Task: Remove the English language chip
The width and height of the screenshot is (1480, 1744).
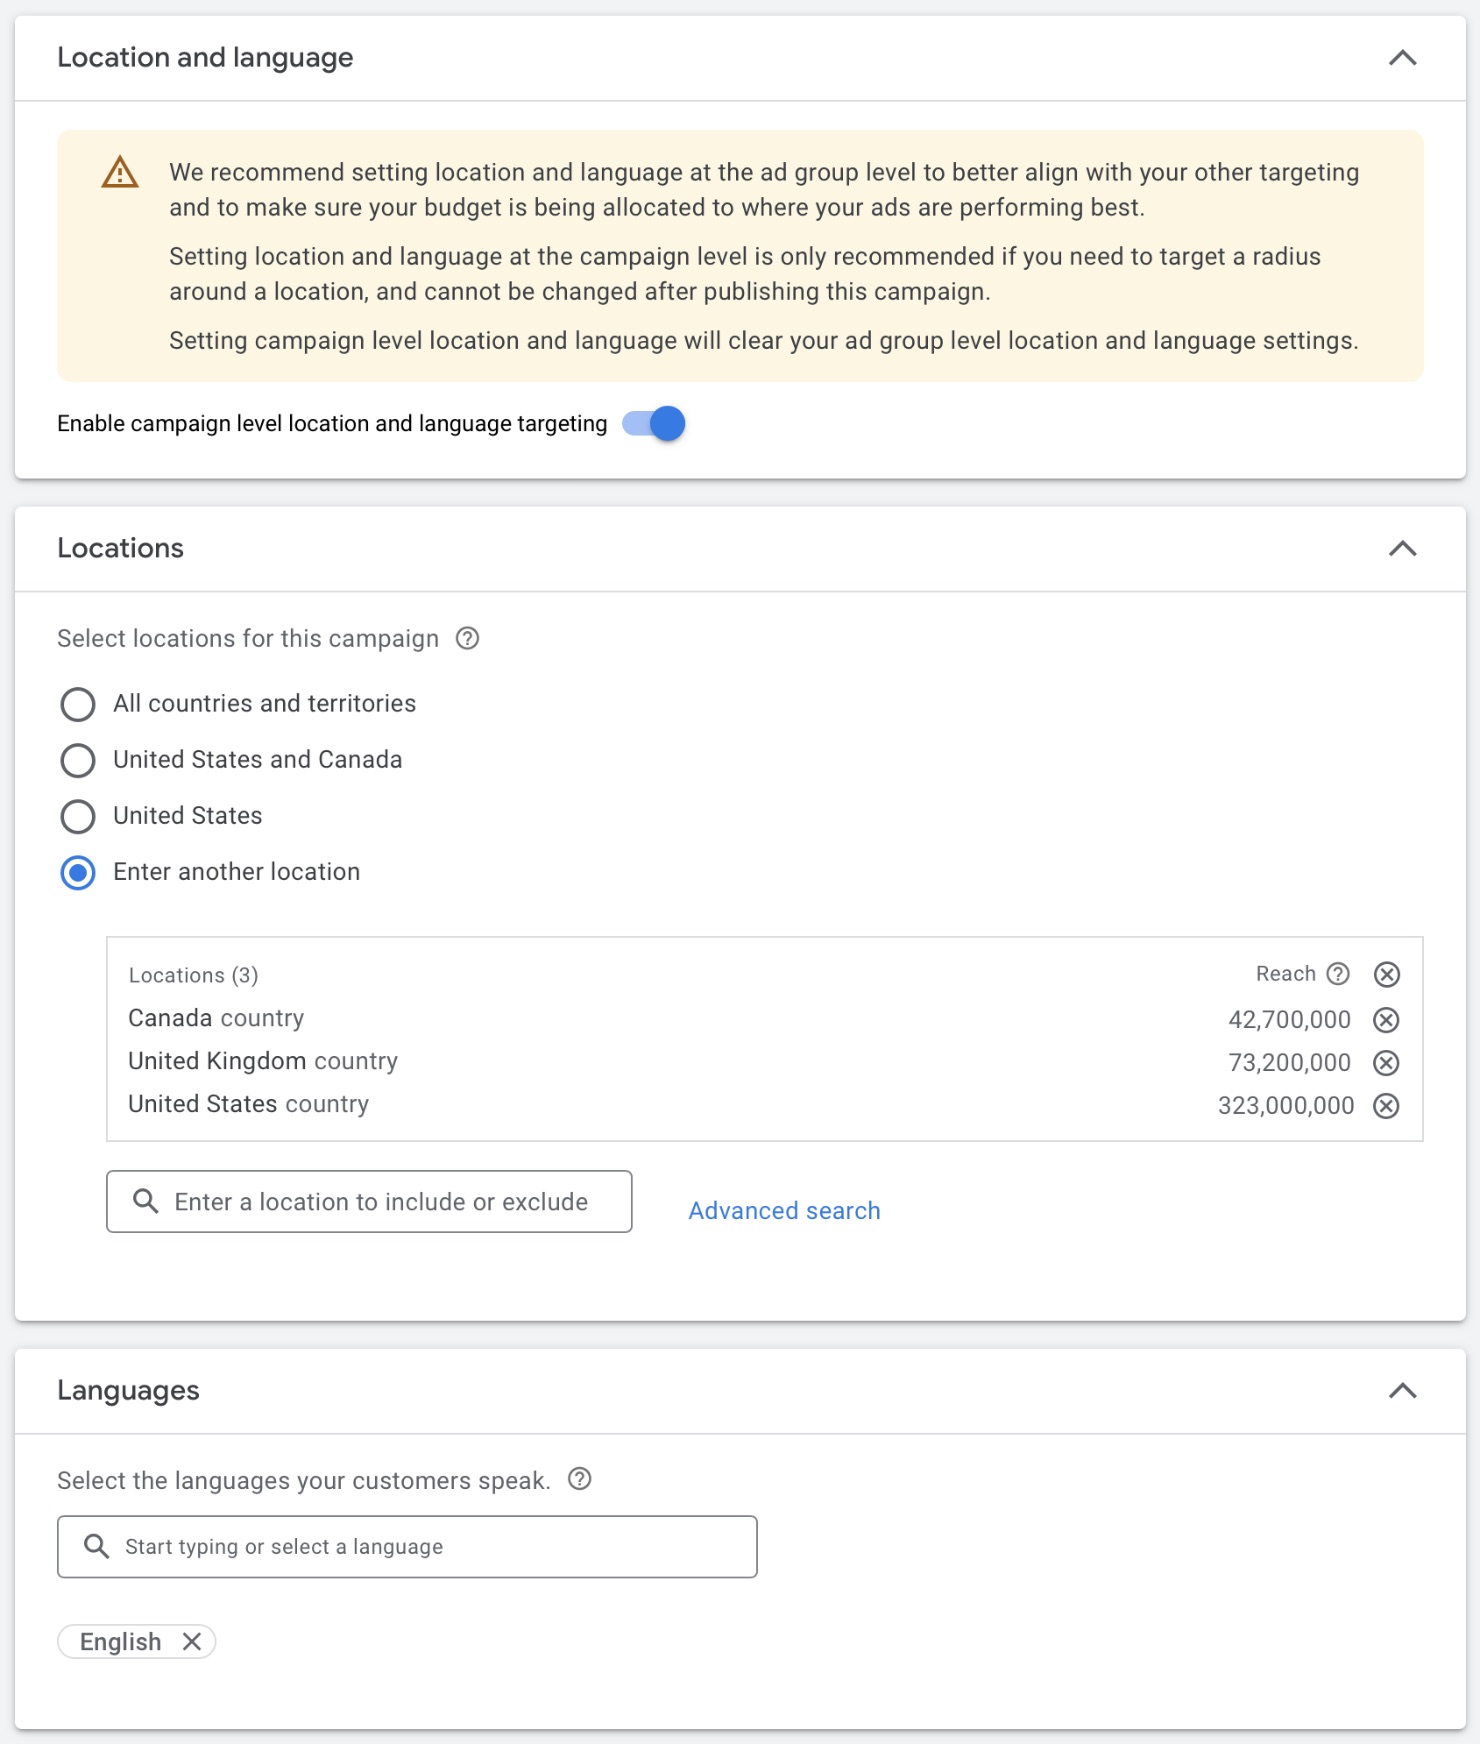Action: tap(192, 1642)
